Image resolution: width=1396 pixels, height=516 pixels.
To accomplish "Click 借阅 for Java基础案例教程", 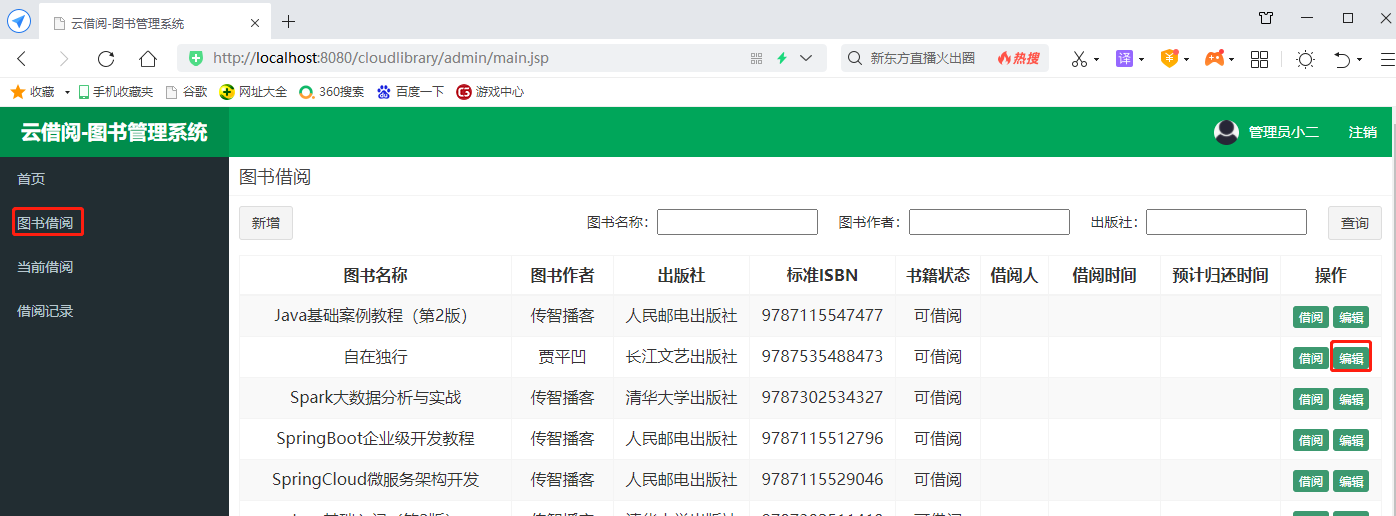I will tap(1311, 318).
